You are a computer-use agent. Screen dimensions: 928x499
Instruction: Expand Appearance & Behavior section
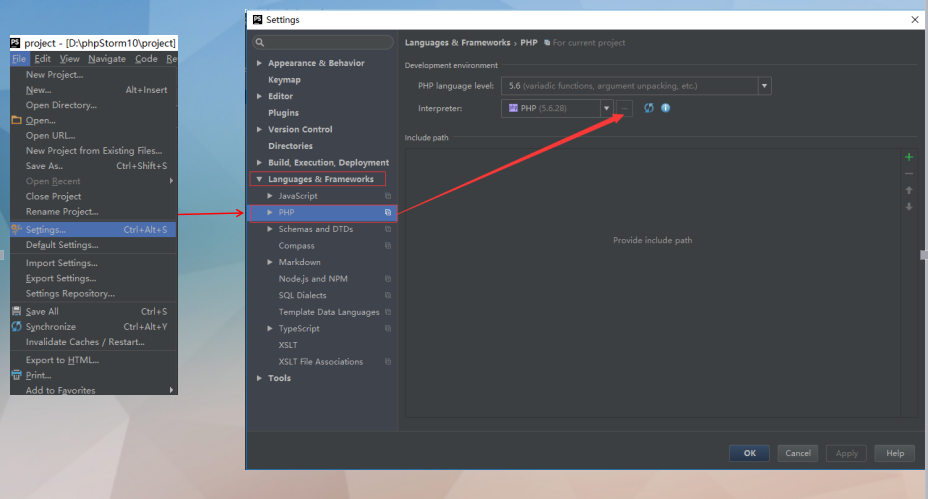[259, 63]
